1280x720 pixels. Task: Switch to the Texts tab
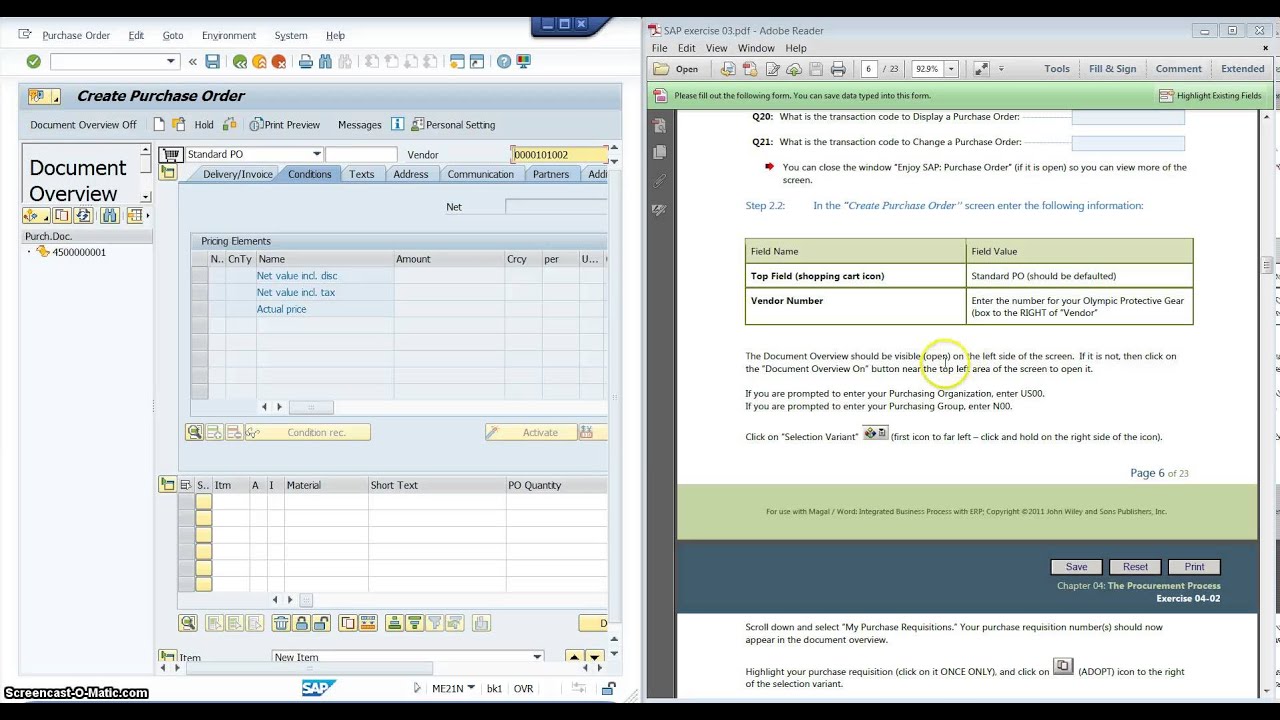(362, 174)
